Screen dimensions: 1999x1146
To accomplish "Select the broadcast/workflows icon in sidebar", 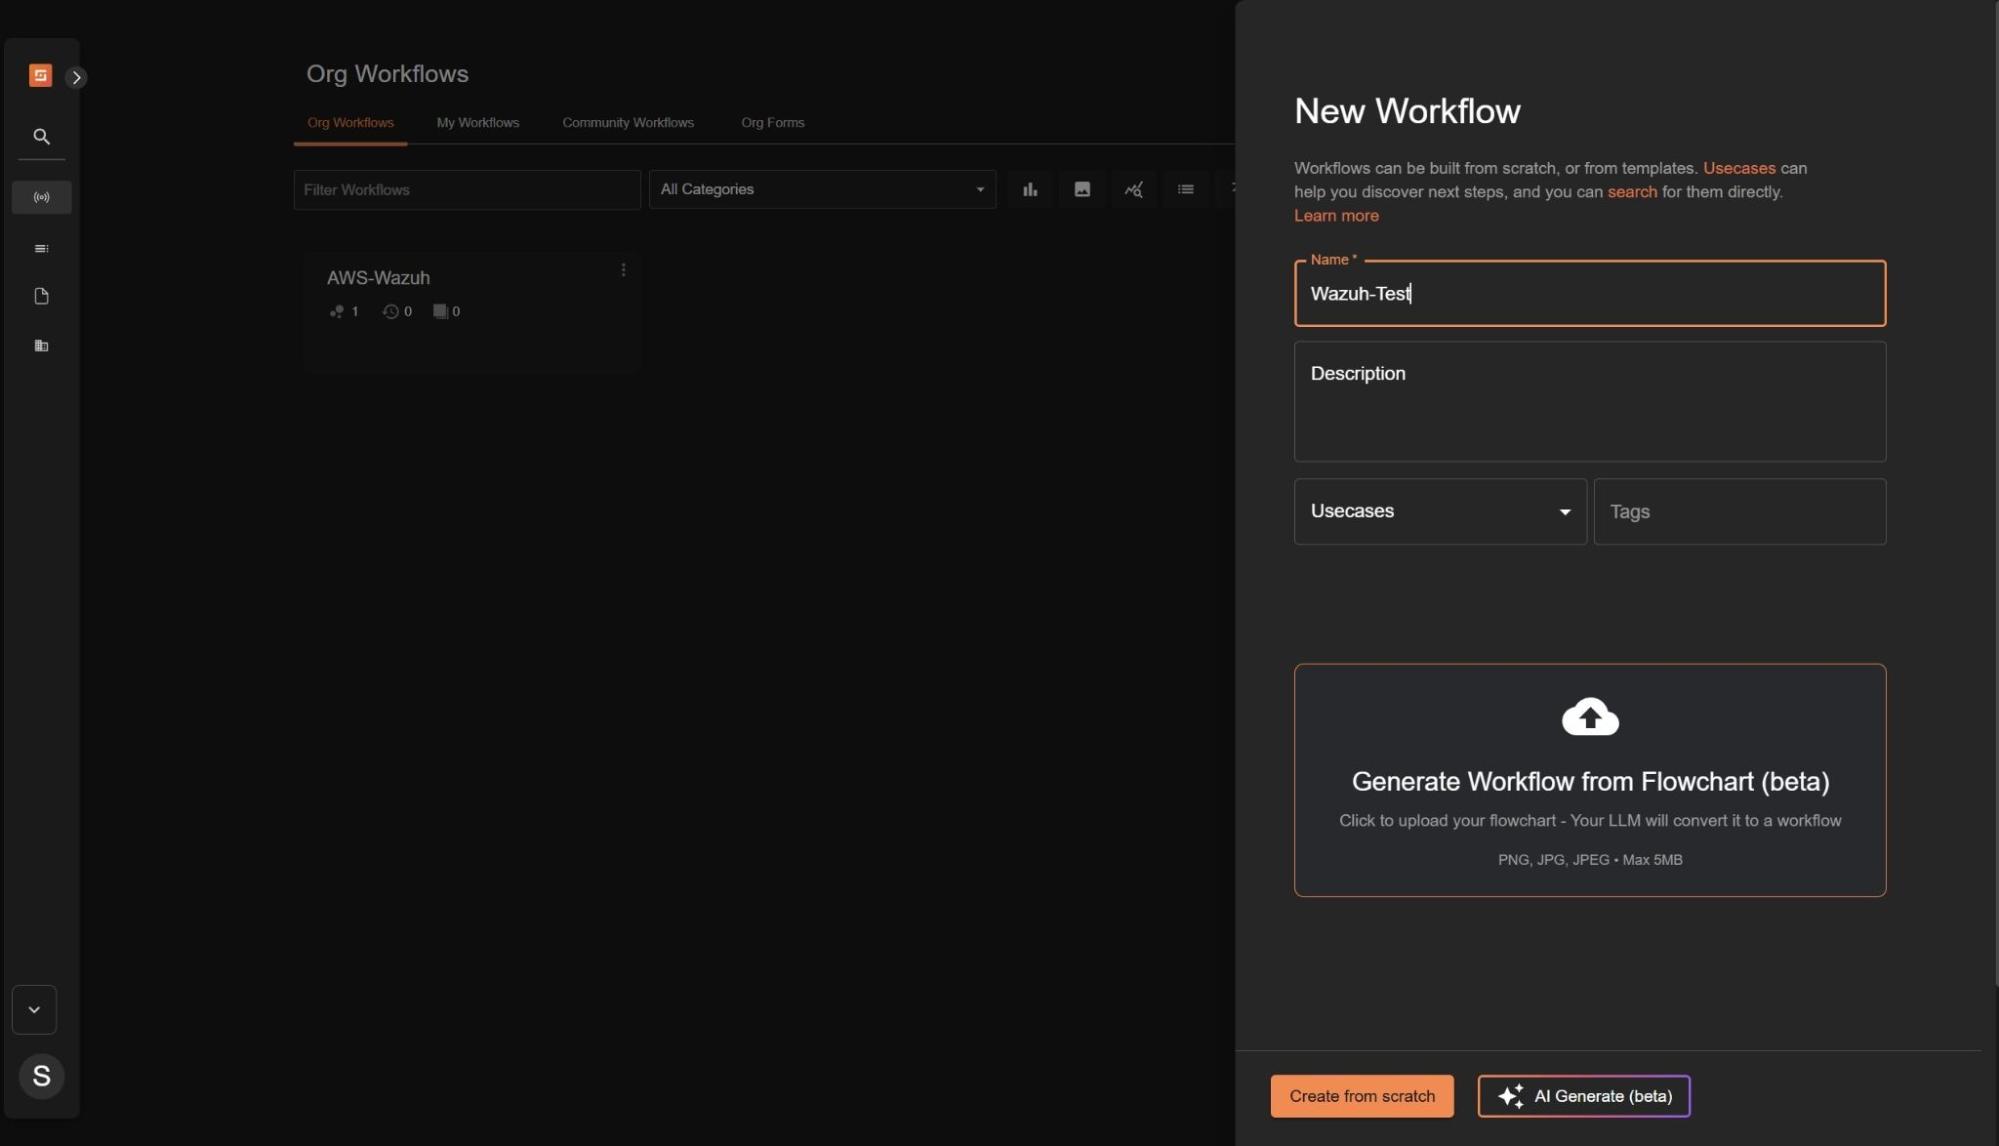I will [41, 196].
